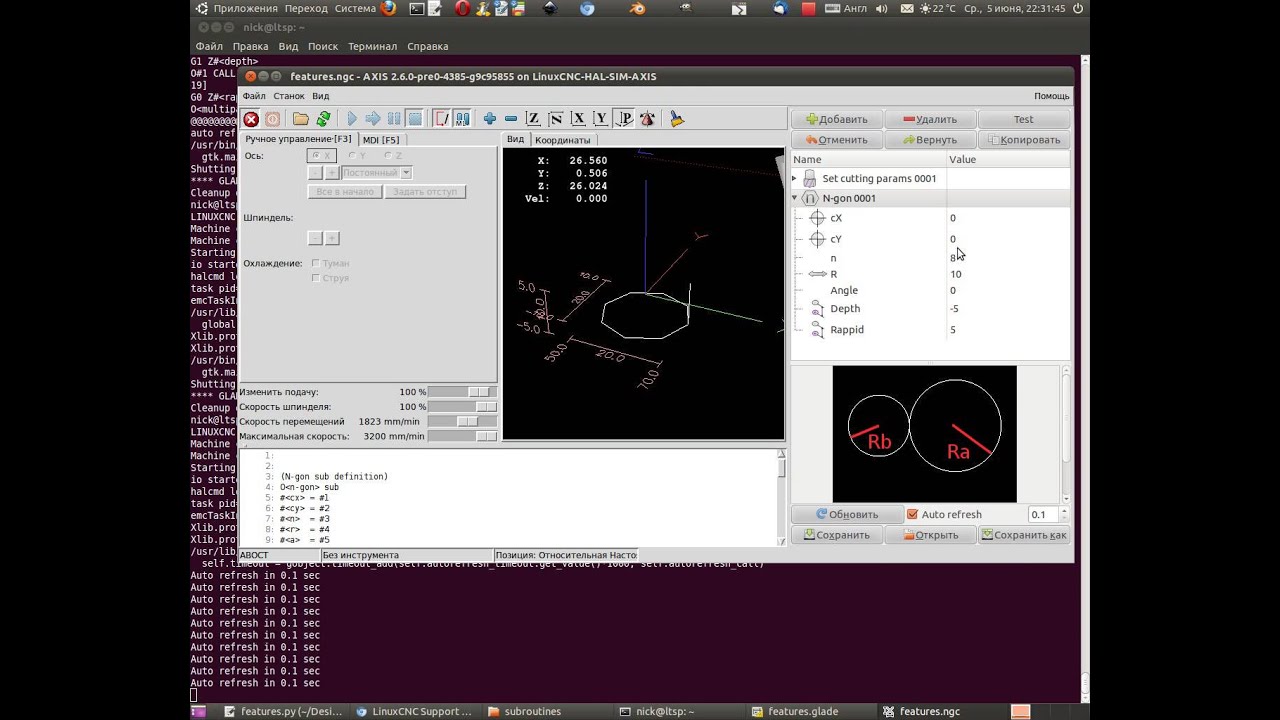Click the Сохранить как button

[x=1023, y=535]
